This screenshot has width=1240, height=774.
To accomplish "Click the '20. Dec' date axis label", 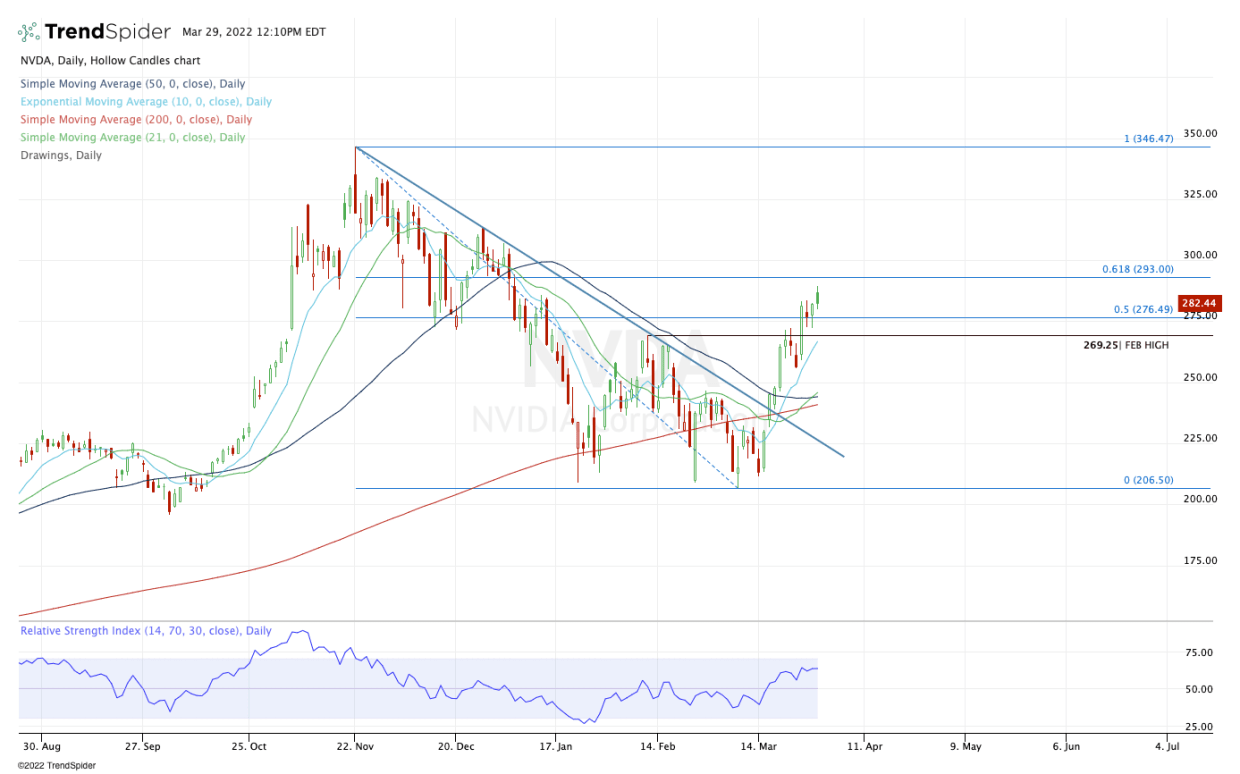I will [454, 746].
